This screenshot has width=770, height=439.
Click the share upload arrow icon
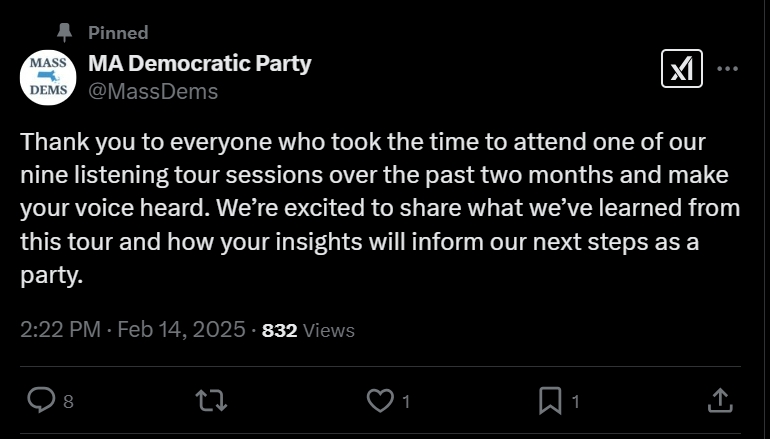[720, 401]
